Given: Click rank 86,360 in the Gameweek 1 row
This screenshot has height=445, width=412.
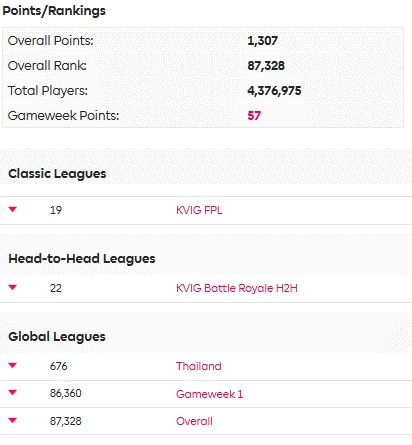Looking at the screenshot, I should (66, 393).
